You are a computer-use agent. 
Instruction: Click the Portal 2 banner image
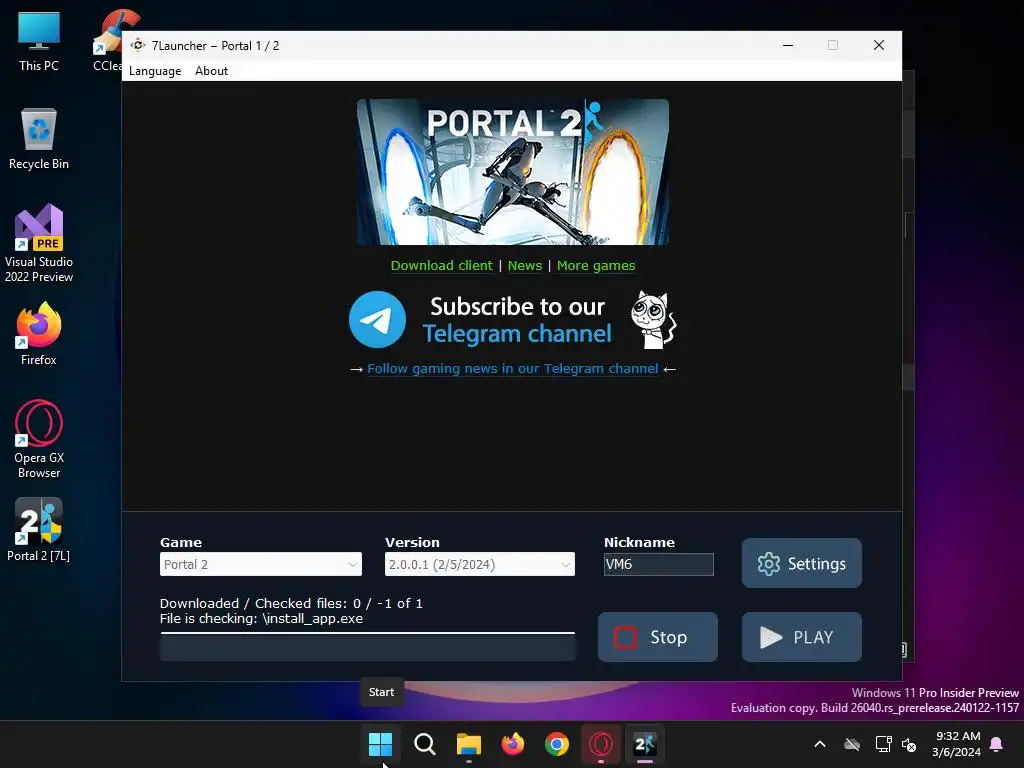[x=513, y=172]
